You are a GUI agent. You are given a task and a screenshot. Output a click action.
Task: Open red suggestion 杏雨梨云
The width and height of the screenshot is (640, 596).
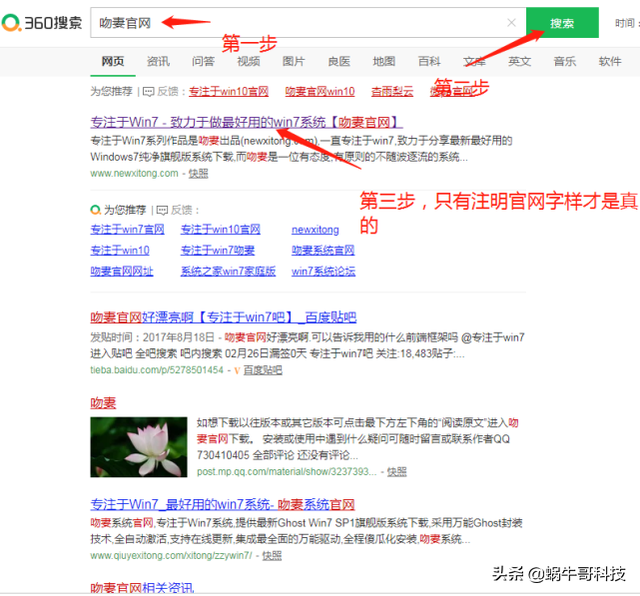(x=392, y=91)
